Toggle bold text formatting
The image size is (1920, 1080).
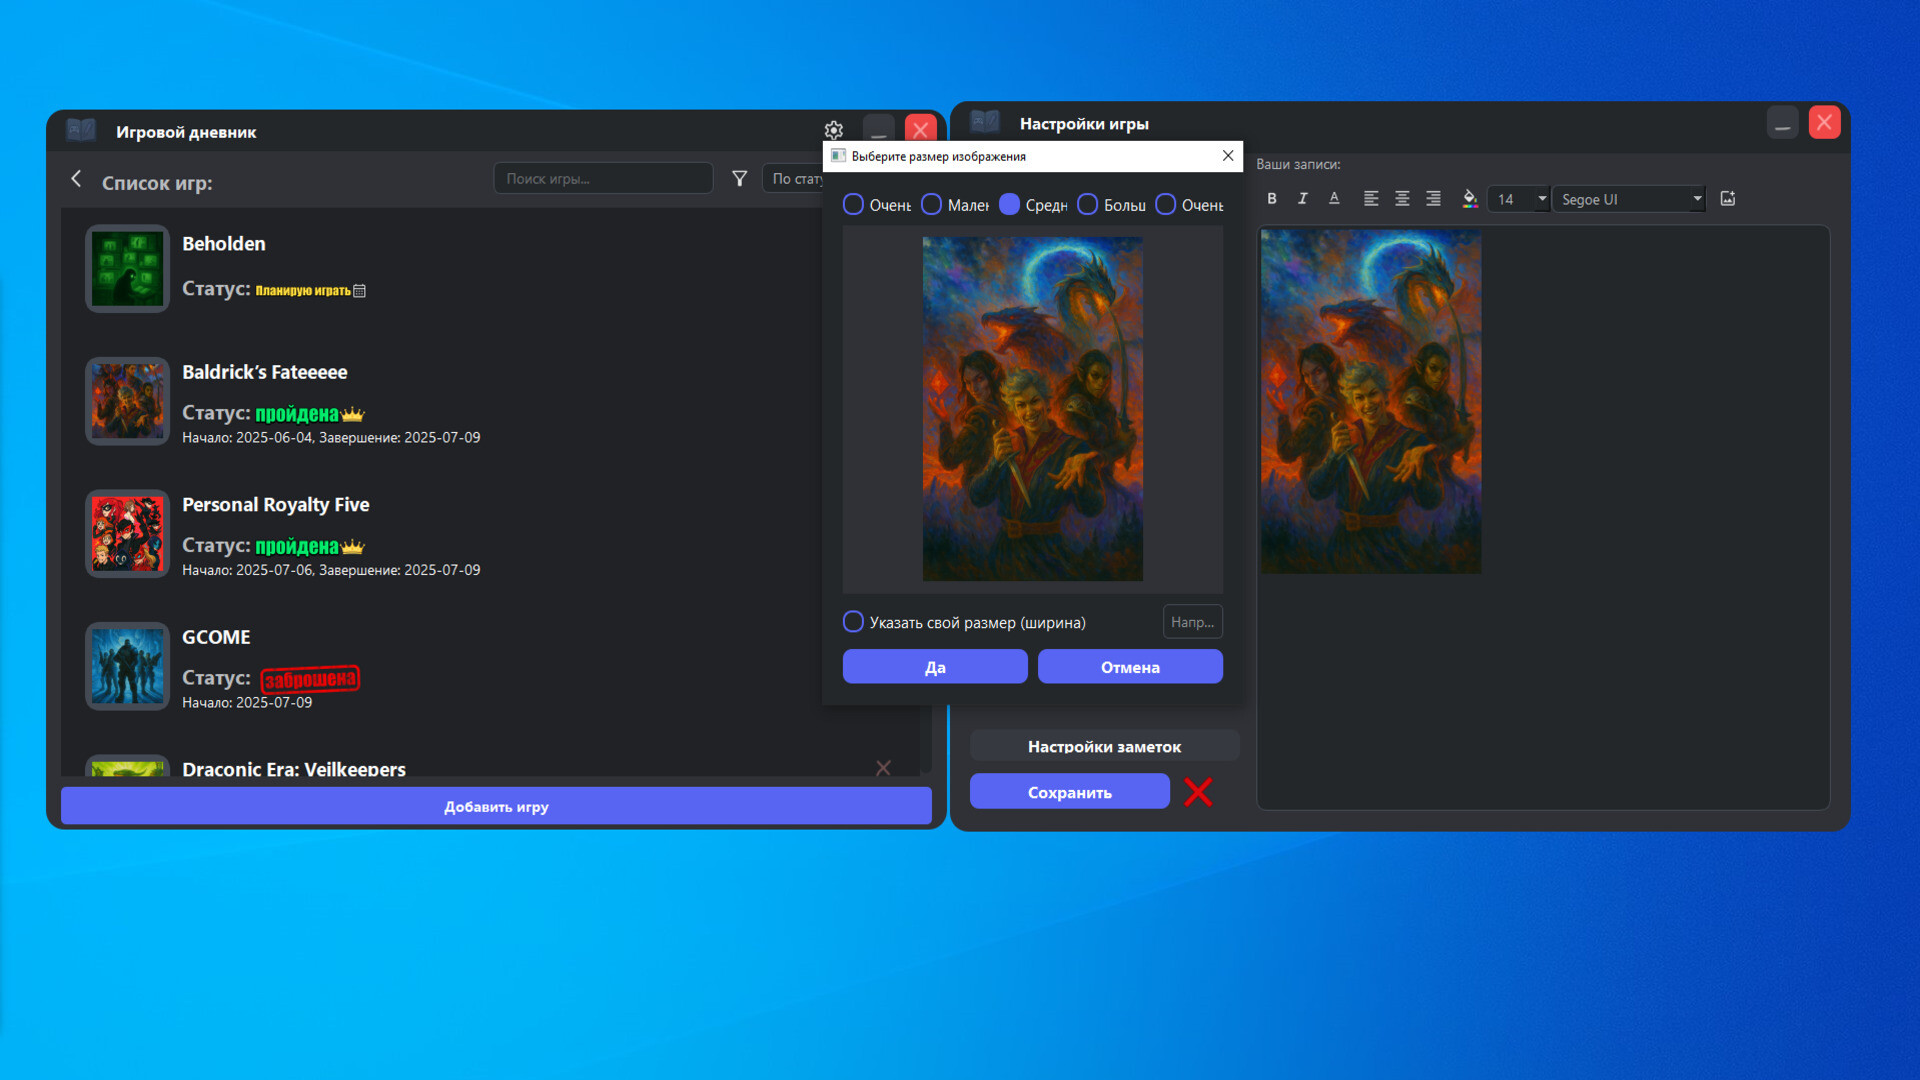coord(1272,199)
